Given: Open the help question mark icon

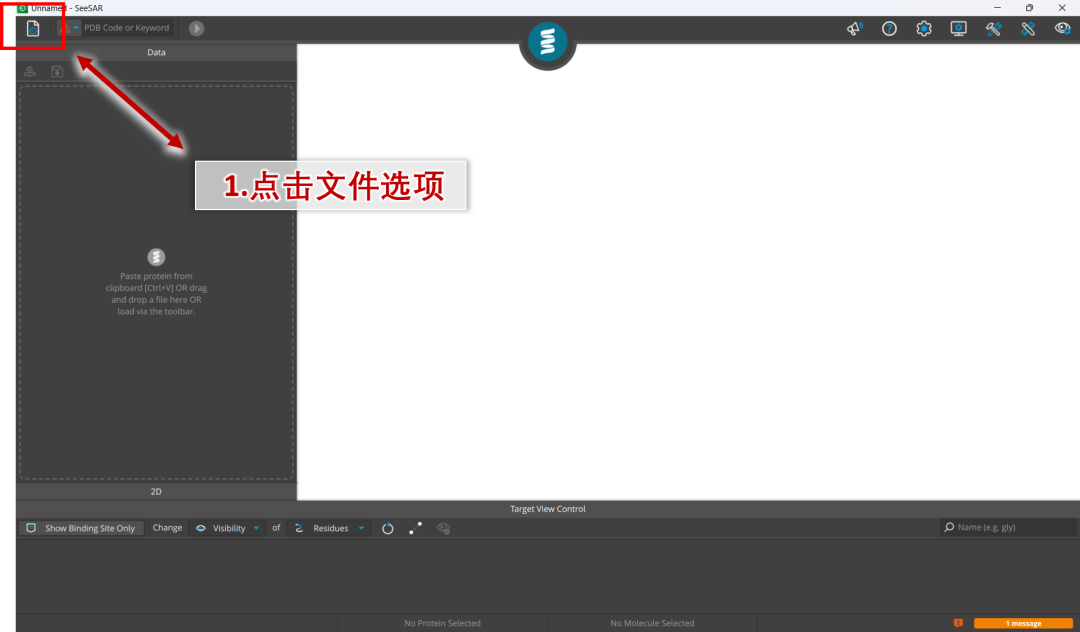Looking at the screenshot, I should coord(889,28).
